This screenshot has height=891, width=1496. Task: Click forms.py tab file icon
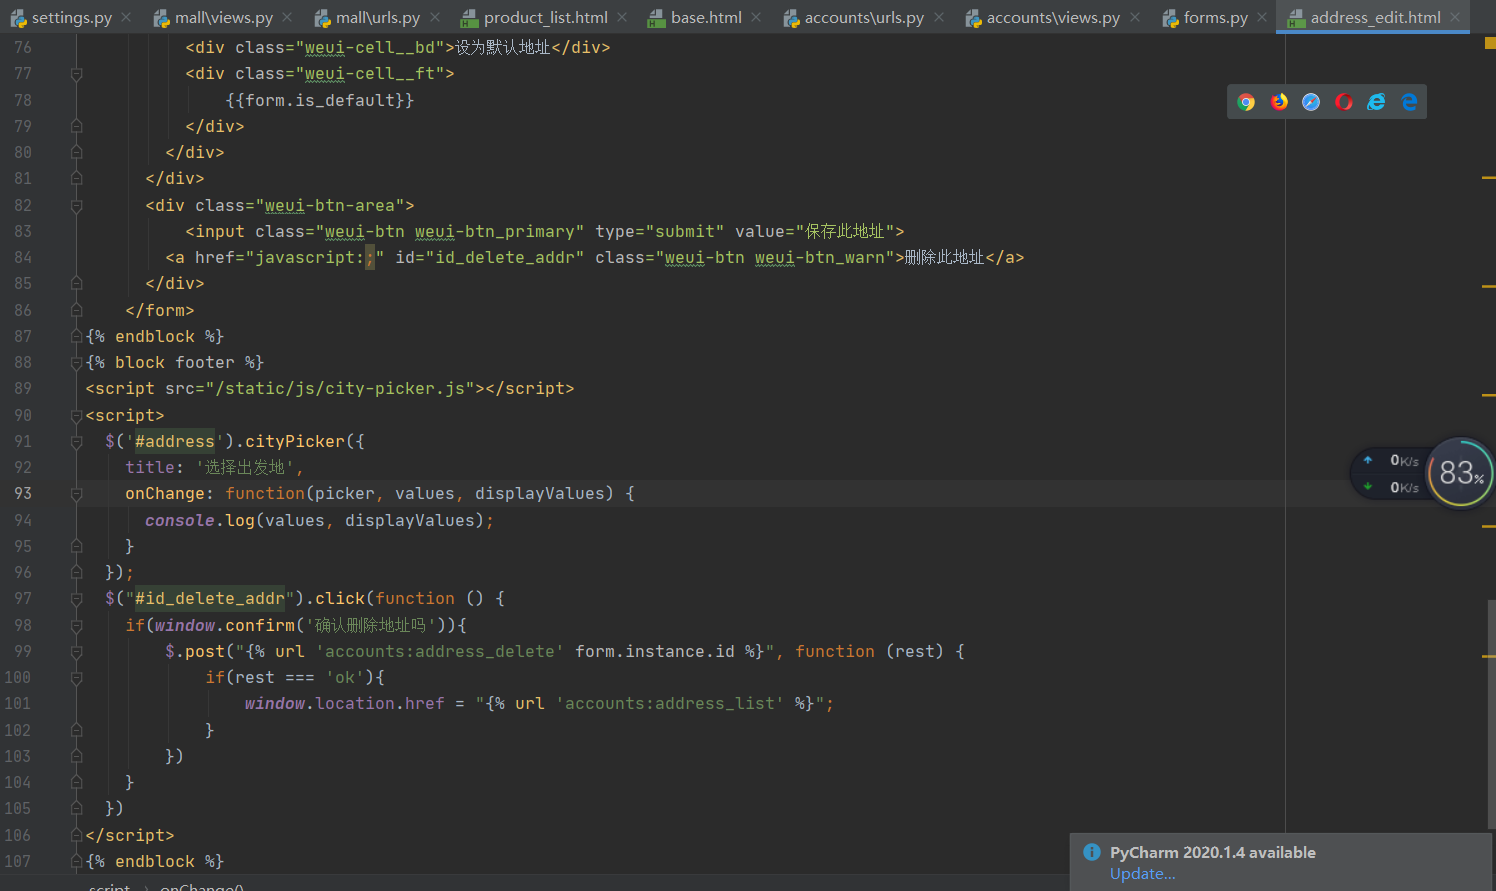click(1170, 18)
